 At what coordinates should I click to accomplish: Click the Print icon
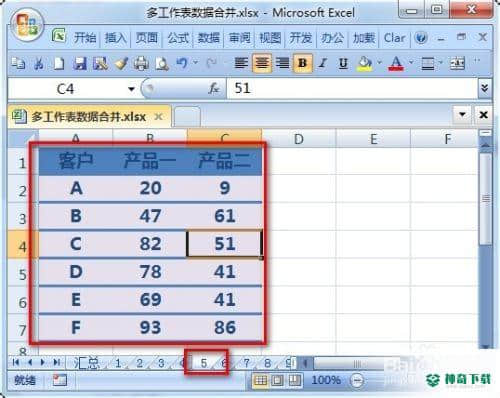(141, 63)
